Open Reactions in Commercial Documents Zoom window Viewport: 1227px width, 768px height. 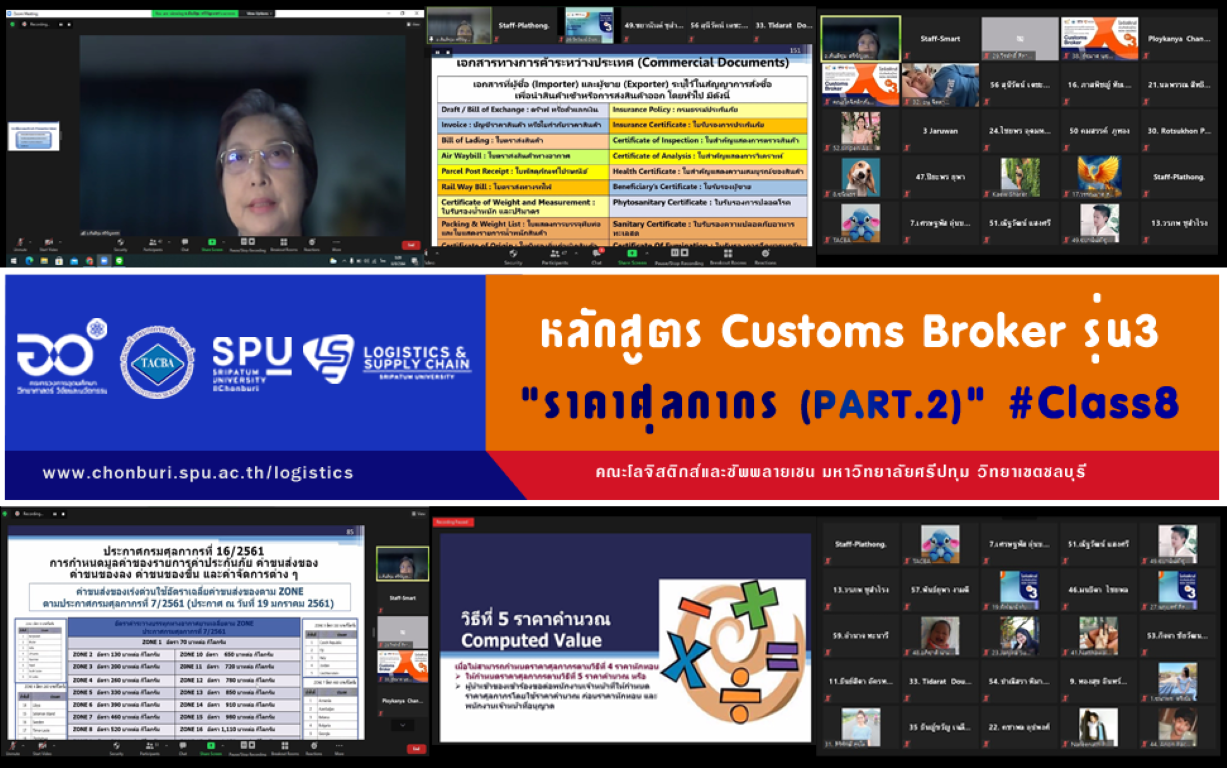pyautogui.click(x=765, y=258)
